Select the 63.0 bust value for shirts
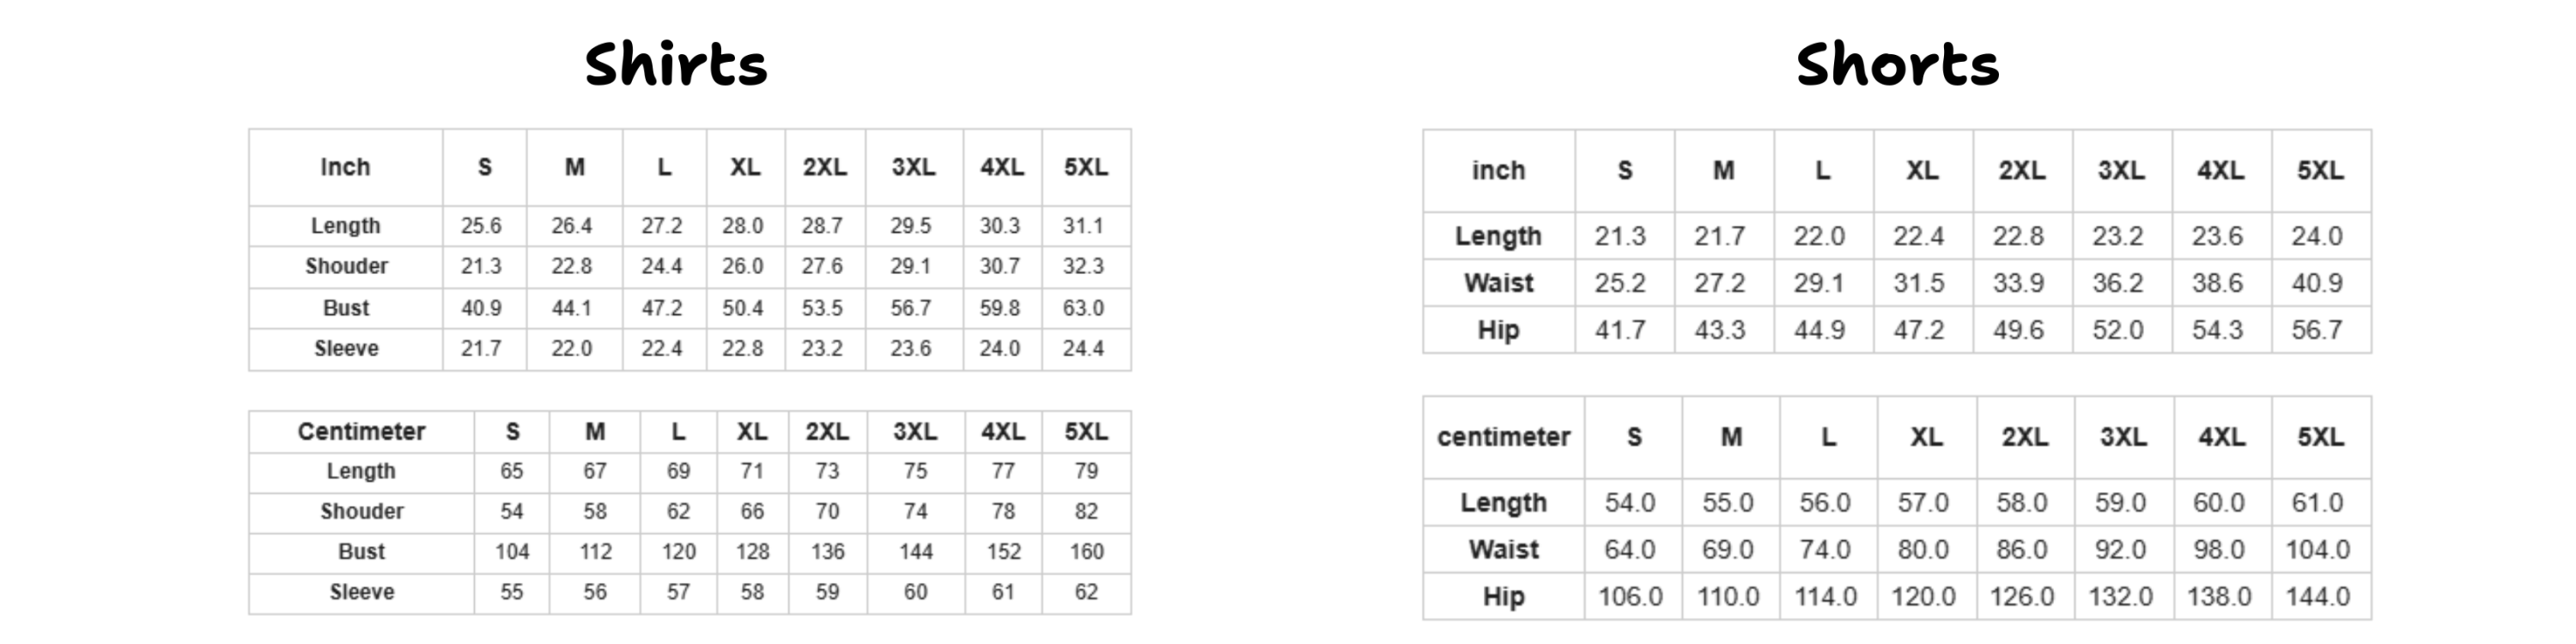Viewport: 2576px width, 644px height. 1083,308
